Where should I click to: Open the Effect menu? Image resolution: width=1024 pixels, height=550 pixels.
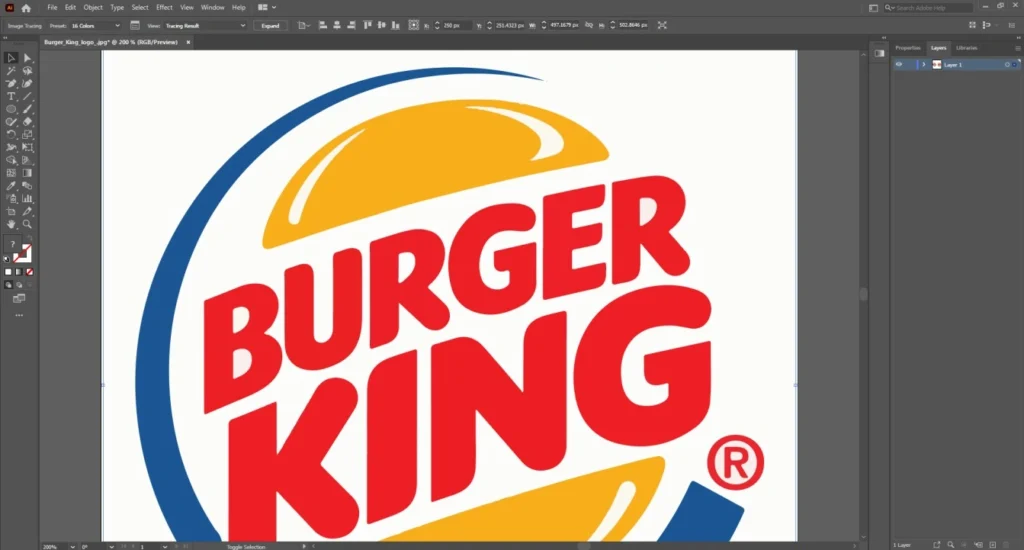click(164, 7)
